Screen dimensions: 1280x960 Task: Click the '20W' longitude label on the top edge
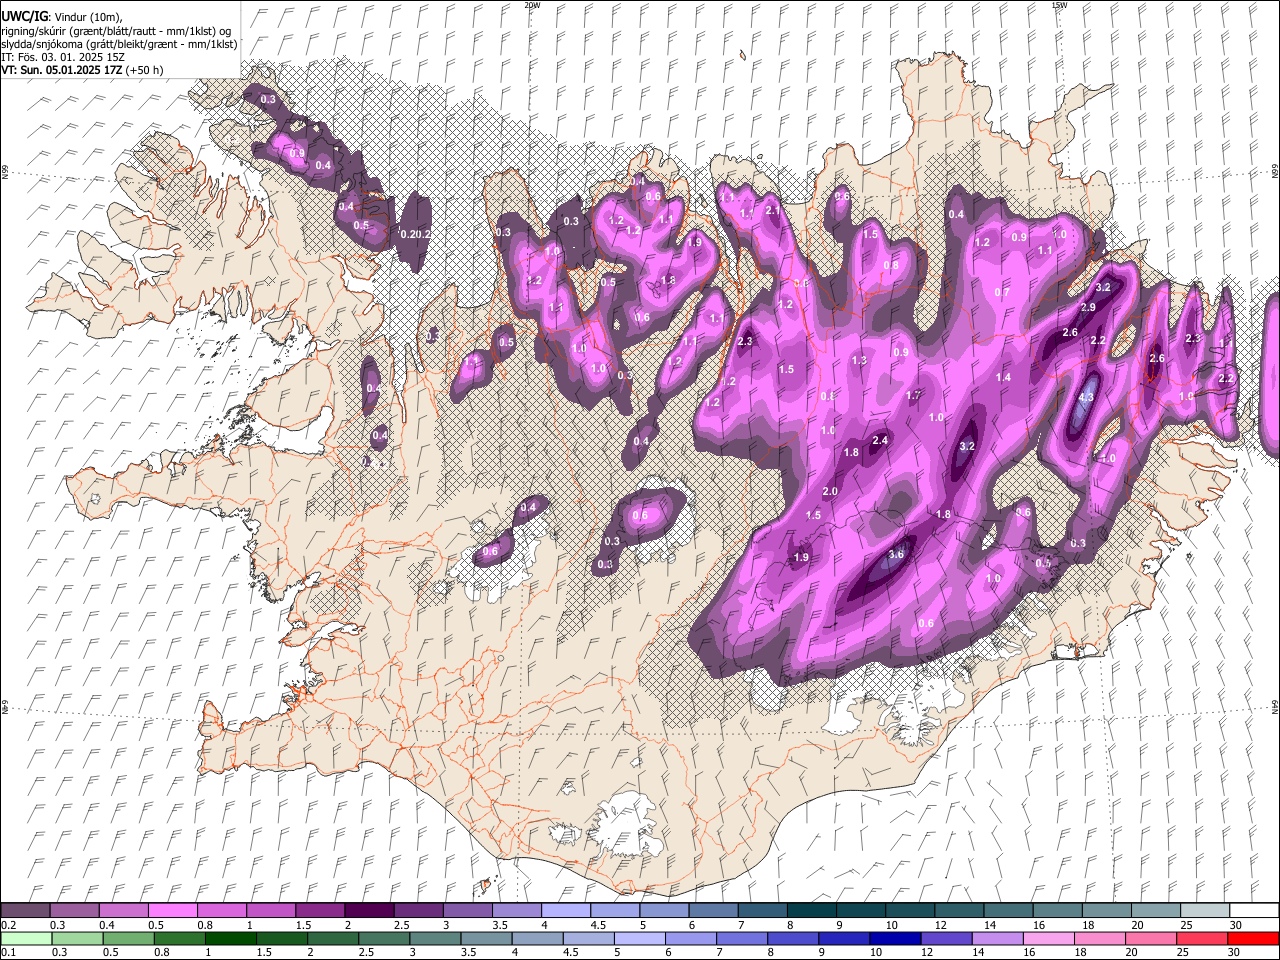[x=532, y=5]
